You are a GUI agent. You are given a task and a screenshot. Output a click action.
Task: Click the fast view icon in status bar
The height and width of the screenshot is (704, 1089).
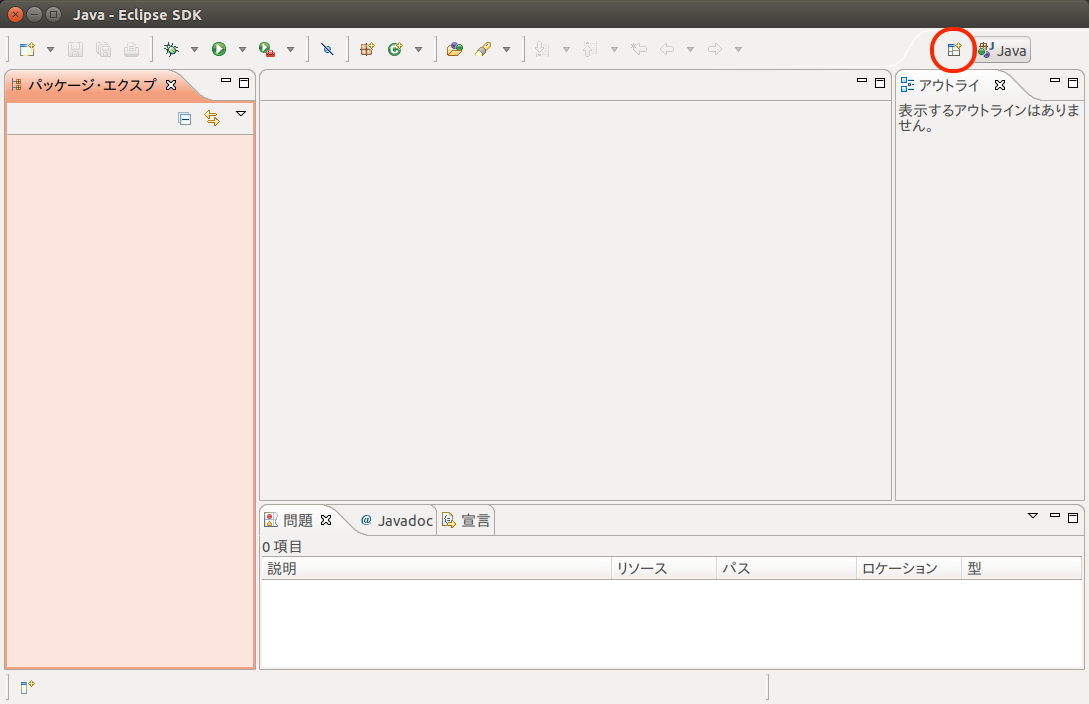(x=27, y=687)
